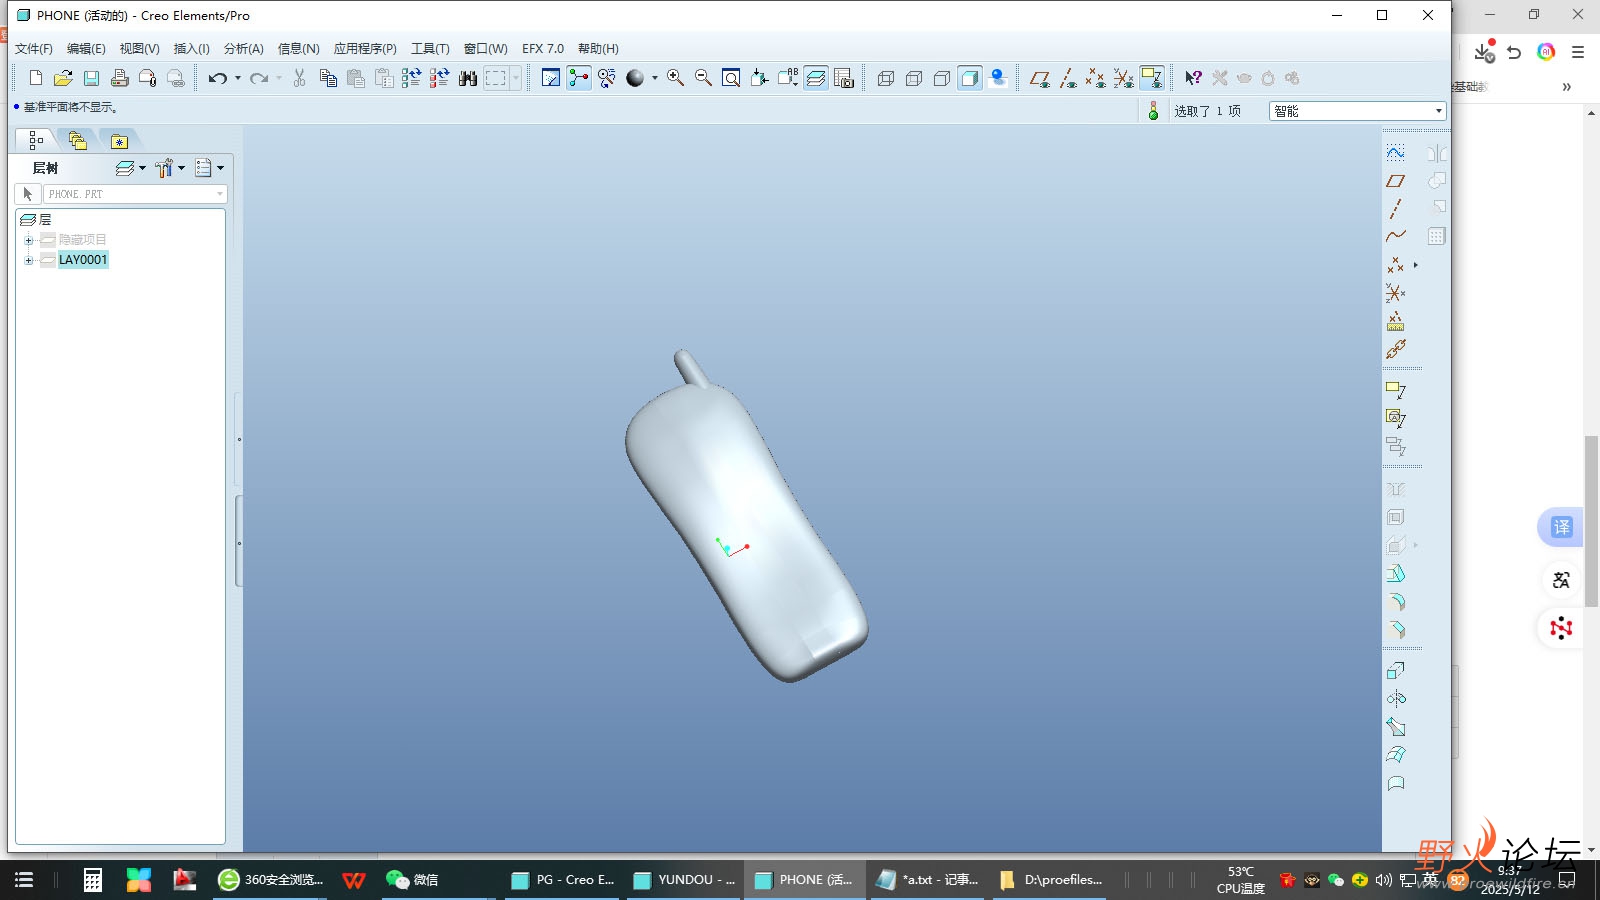The image size is (1600, 900).
Task: Select the Extrude tool in right toolbar
Action: click(x=1396, y=671)
